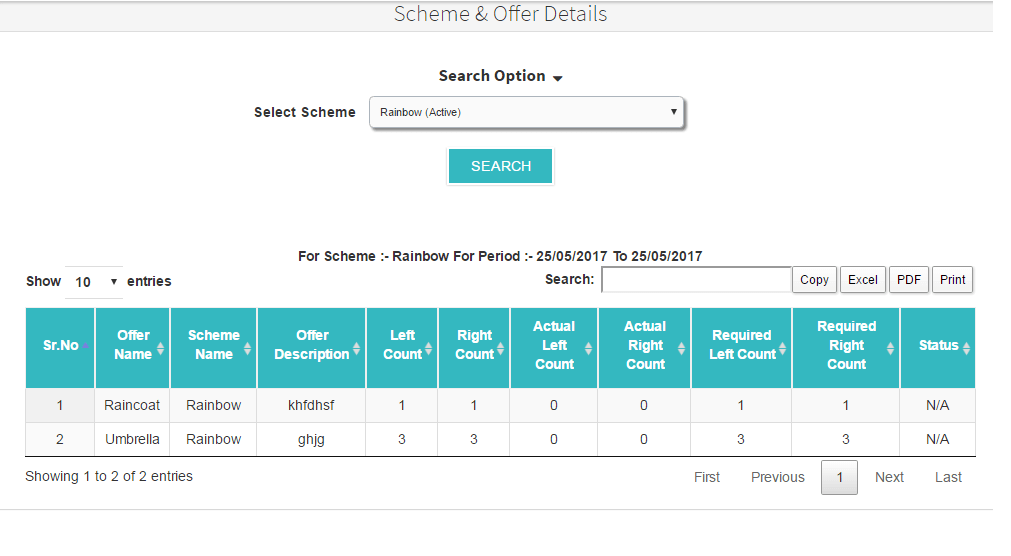1011x556 pixels.
Task: Go to Next page of results
Action: [x=889, y=477]
